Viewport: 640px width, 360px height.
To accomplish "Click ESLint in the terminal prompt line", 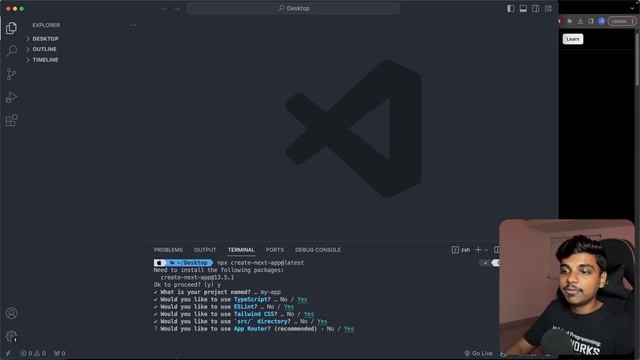I will point(245,307).
